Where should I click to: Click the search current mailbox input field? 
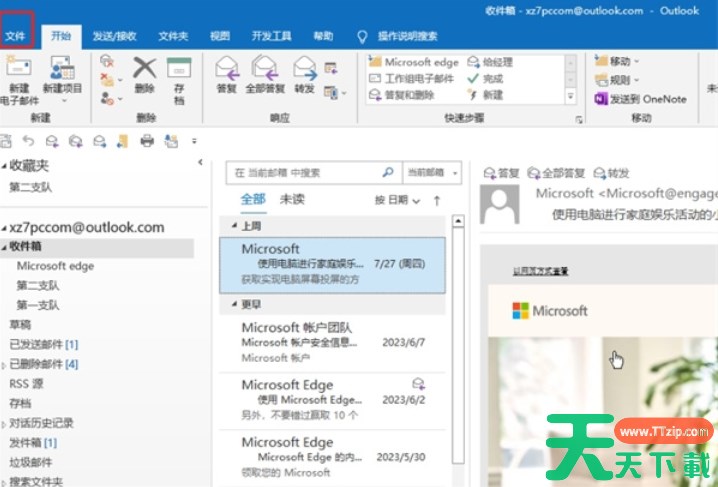[305, 172]
